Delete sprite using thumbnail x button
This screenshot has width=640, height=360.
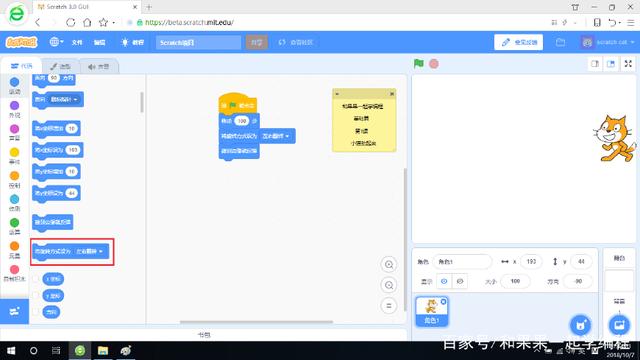click(444, 302)
